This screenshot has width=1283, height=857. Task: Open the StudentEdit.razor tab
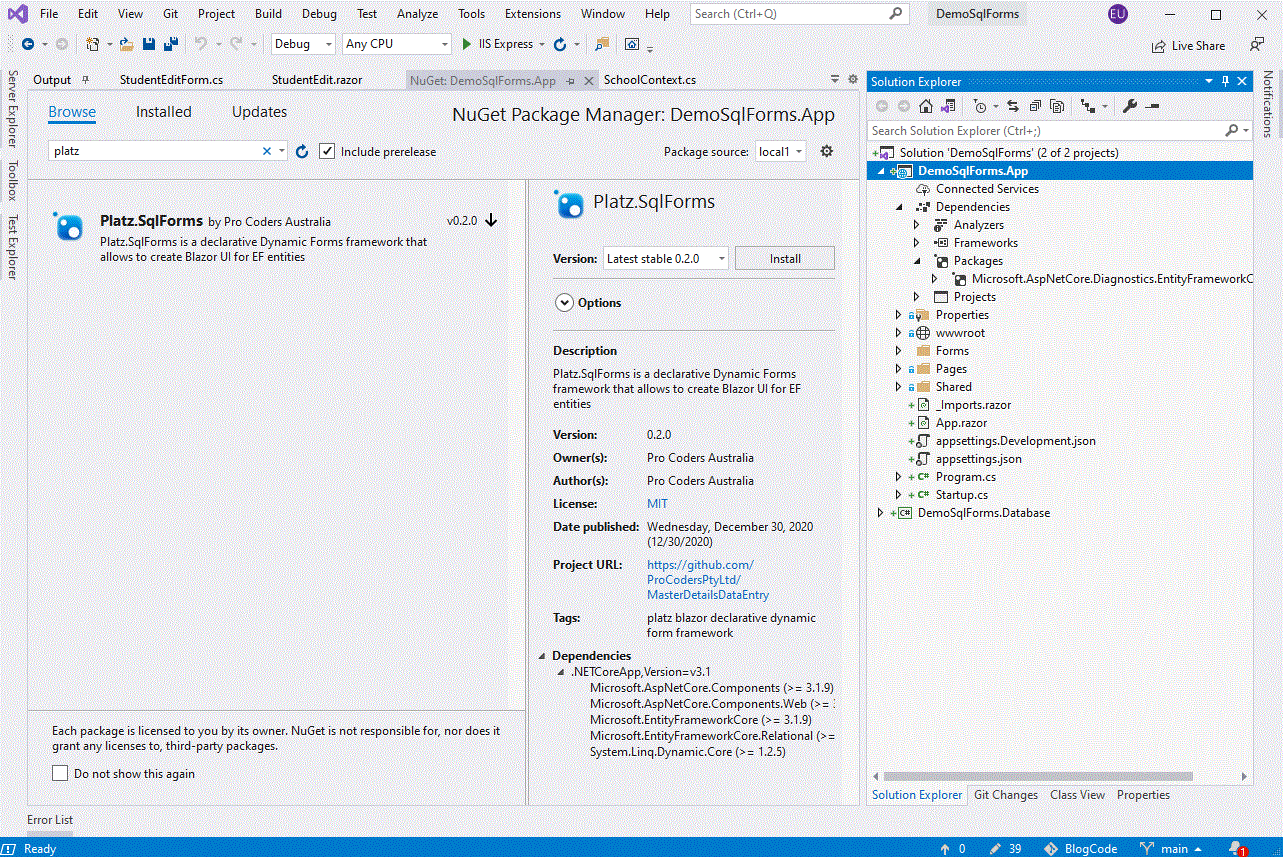[317, 80]
